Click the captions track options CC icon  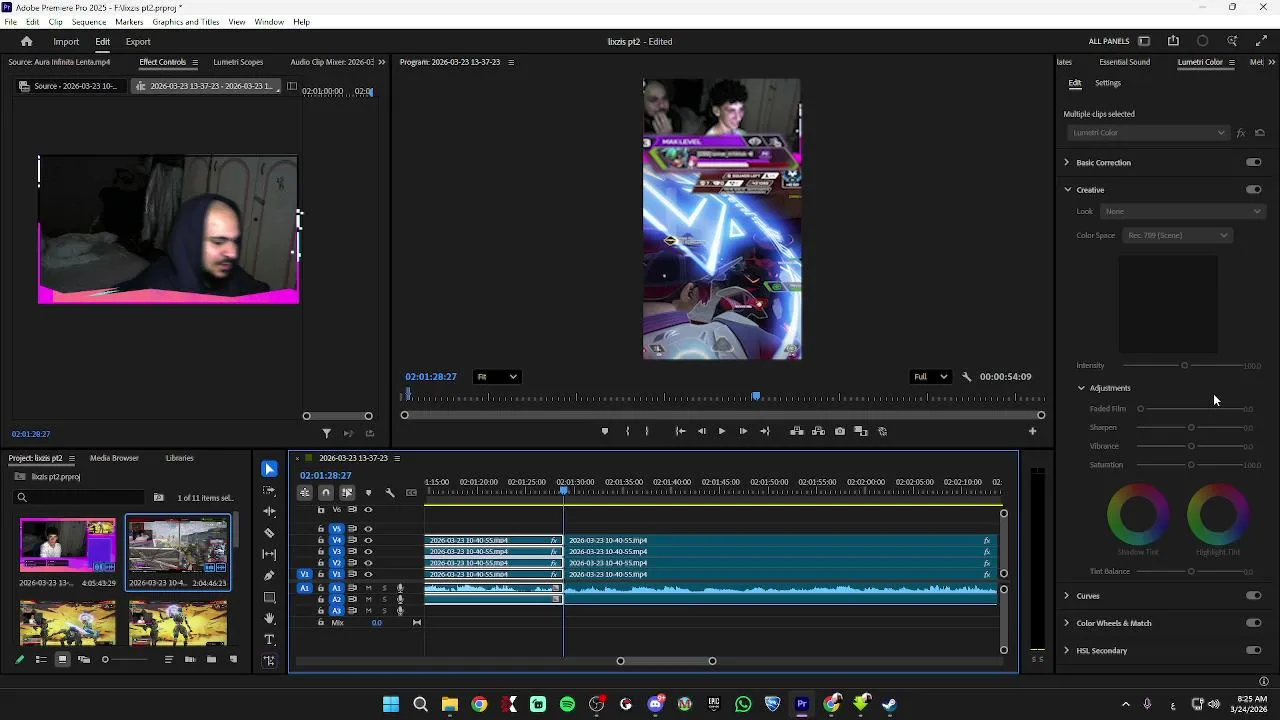tap(411, 492)
